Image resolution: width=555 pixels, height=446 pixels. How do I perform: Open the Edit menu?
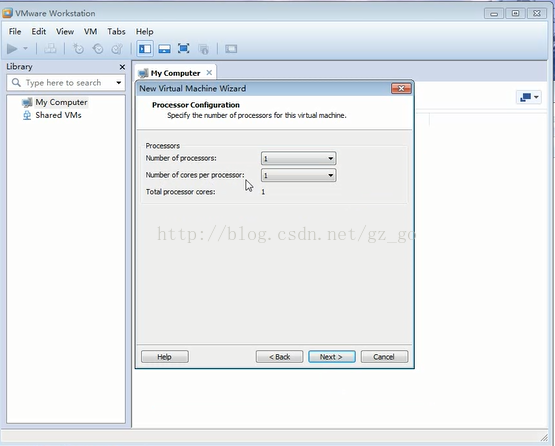[x=39, y=32]
